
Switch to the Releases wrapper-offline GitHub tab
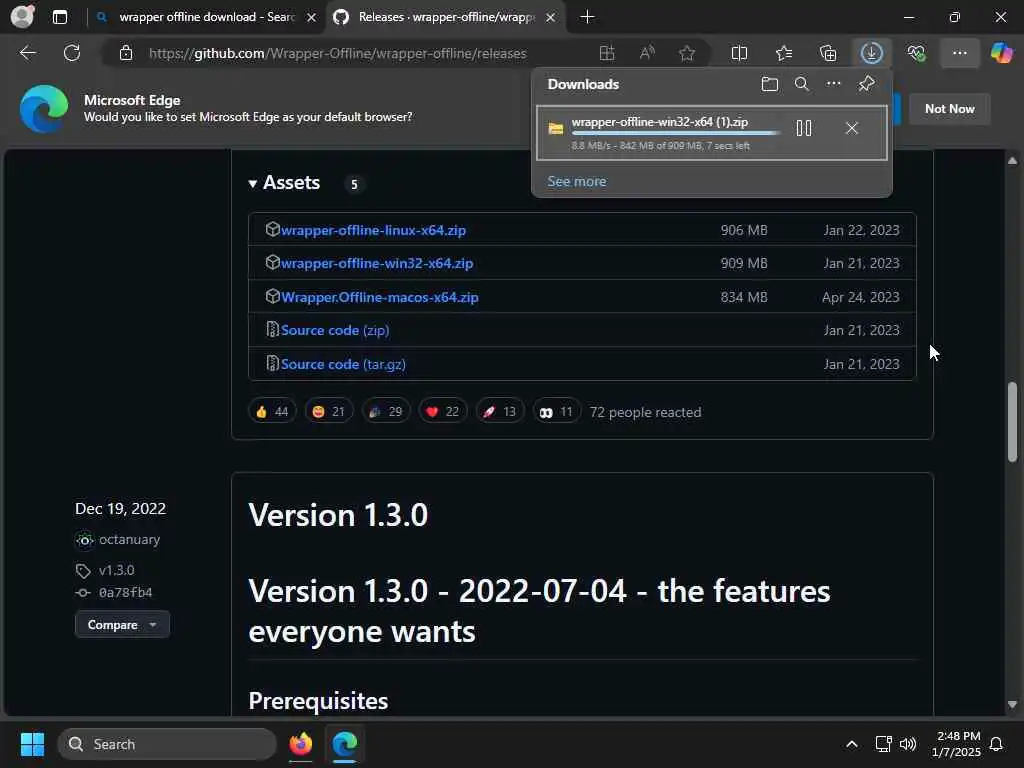click(444, 17)
